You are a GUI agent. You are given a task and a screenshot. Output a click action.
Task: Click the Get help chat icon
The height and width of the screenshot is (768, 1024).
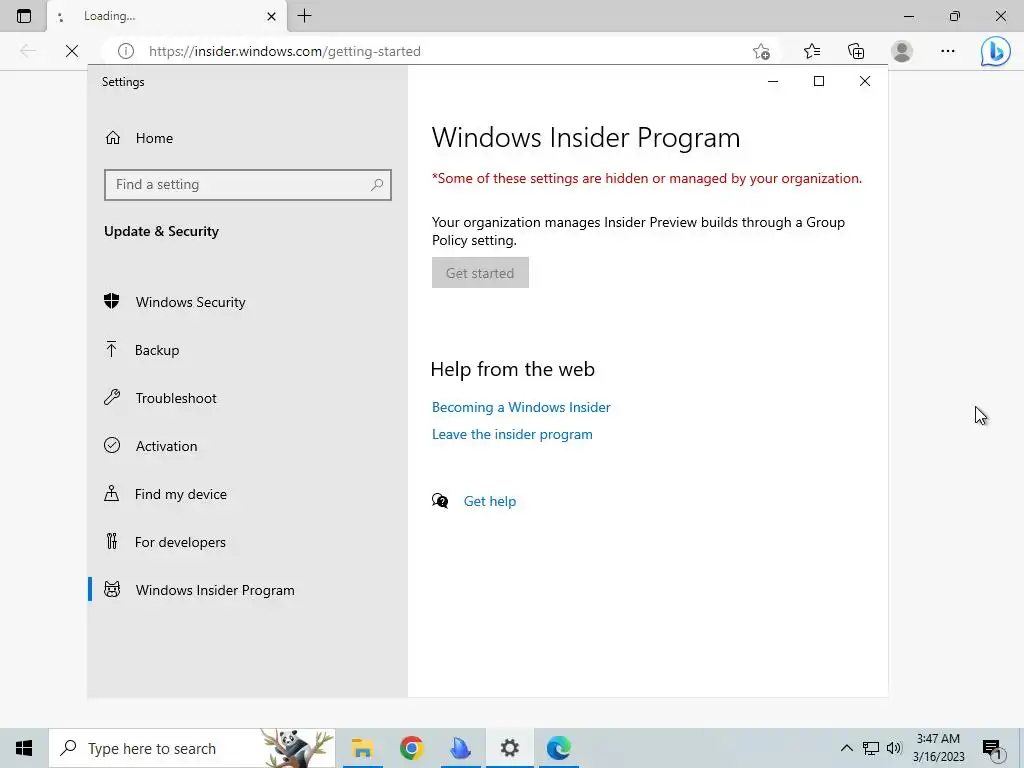440,501
